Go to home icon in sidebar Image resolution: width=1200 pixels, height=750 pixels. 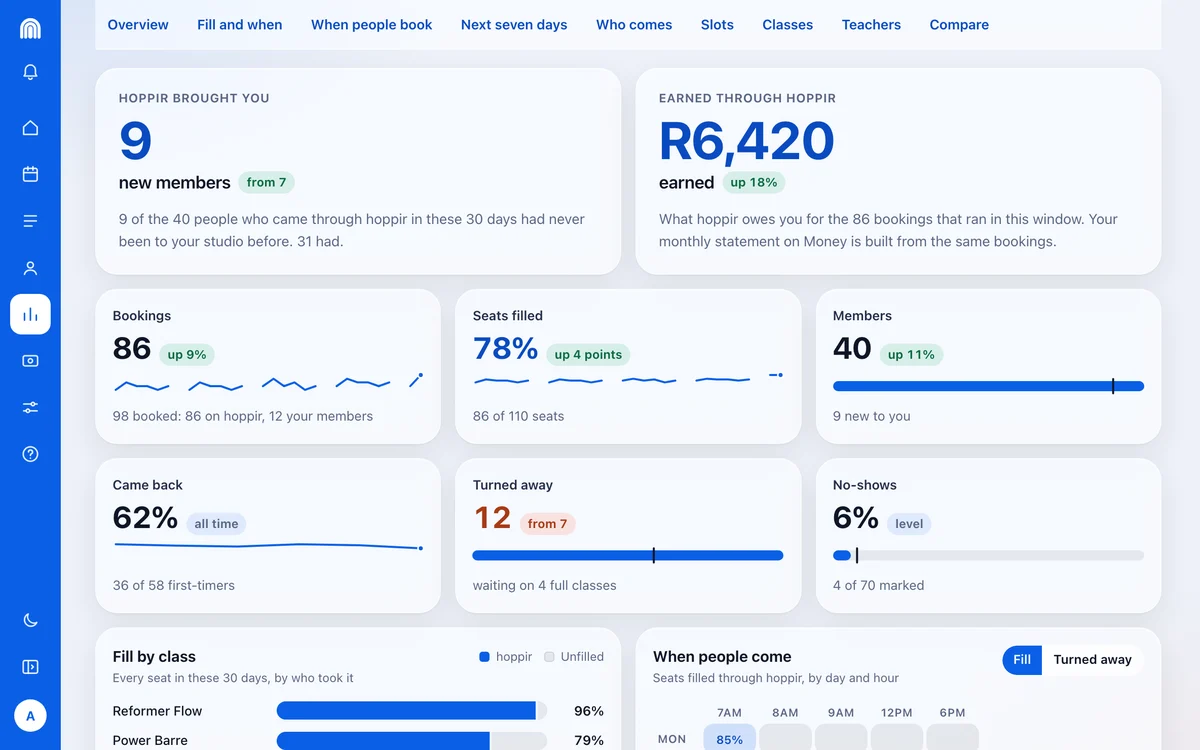30,128
